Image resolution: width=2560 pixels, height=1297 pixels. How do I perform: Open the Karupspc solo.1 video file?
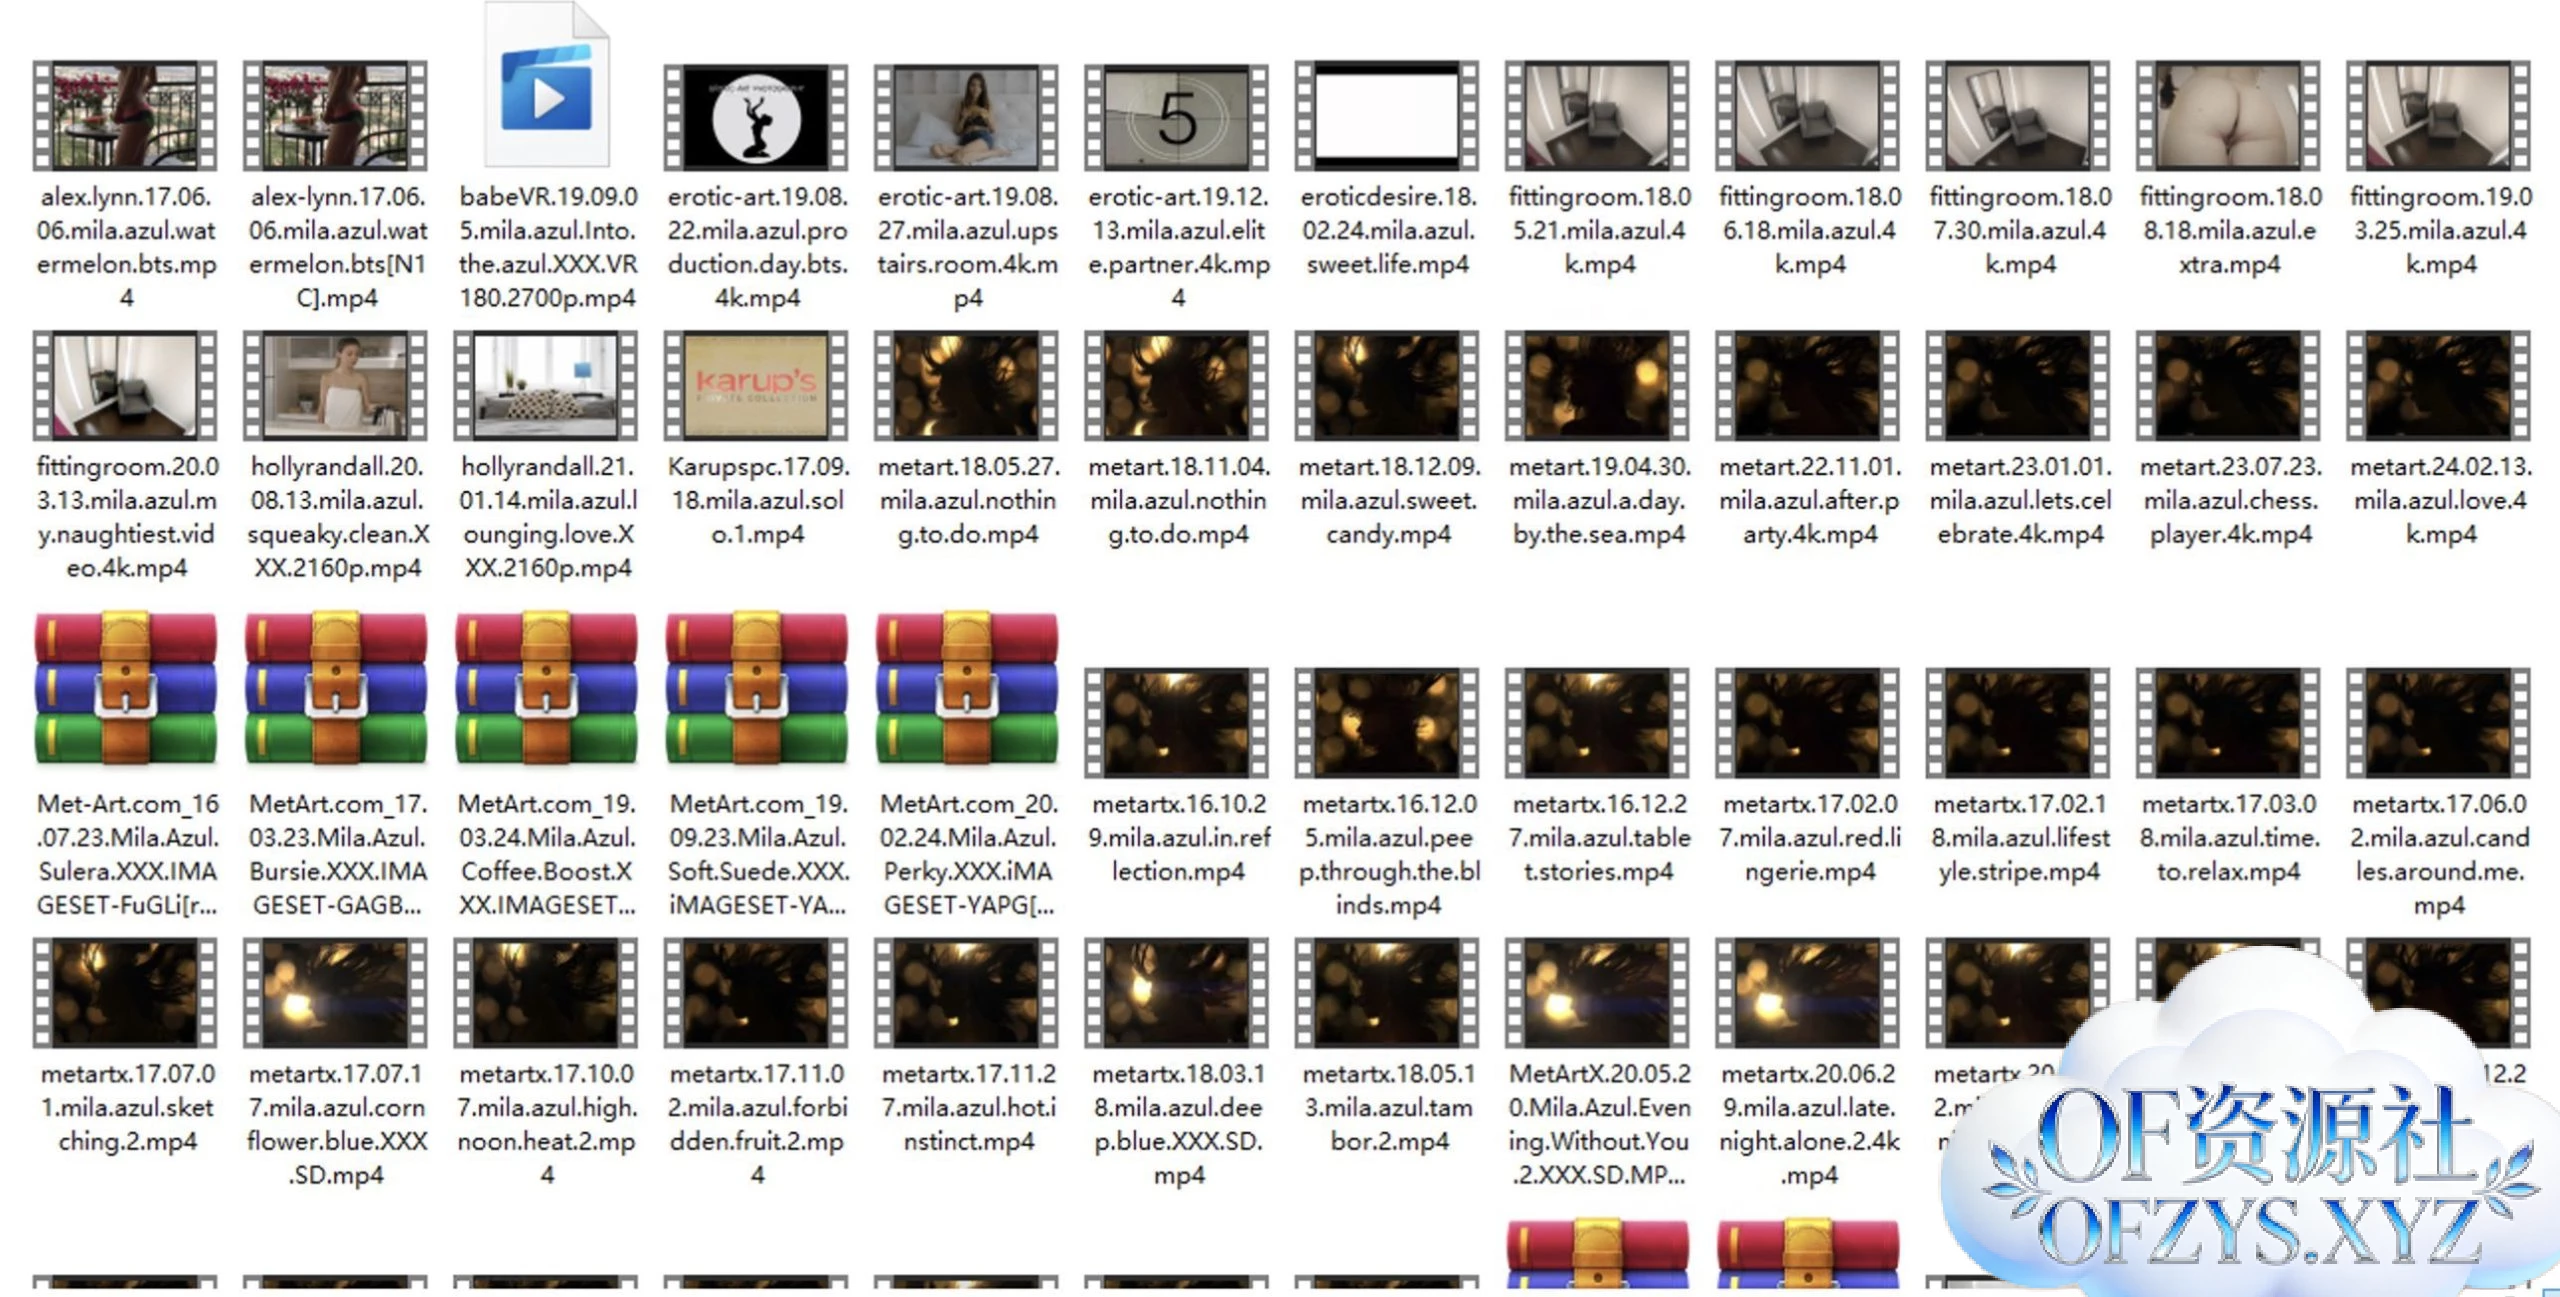(x=757, y=386)
